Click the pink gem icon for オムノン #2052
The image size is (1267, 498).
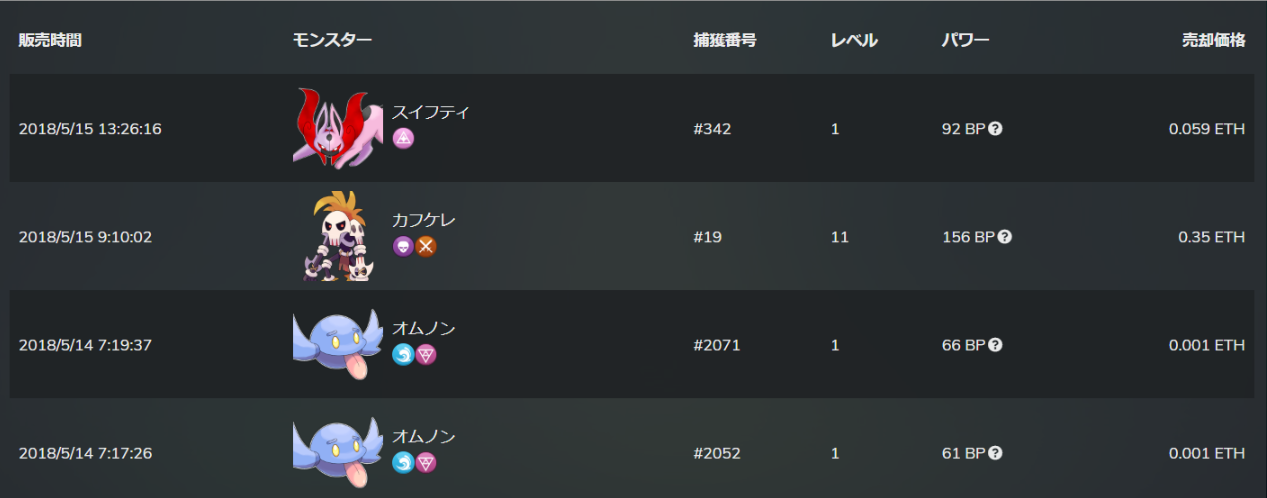427,462
